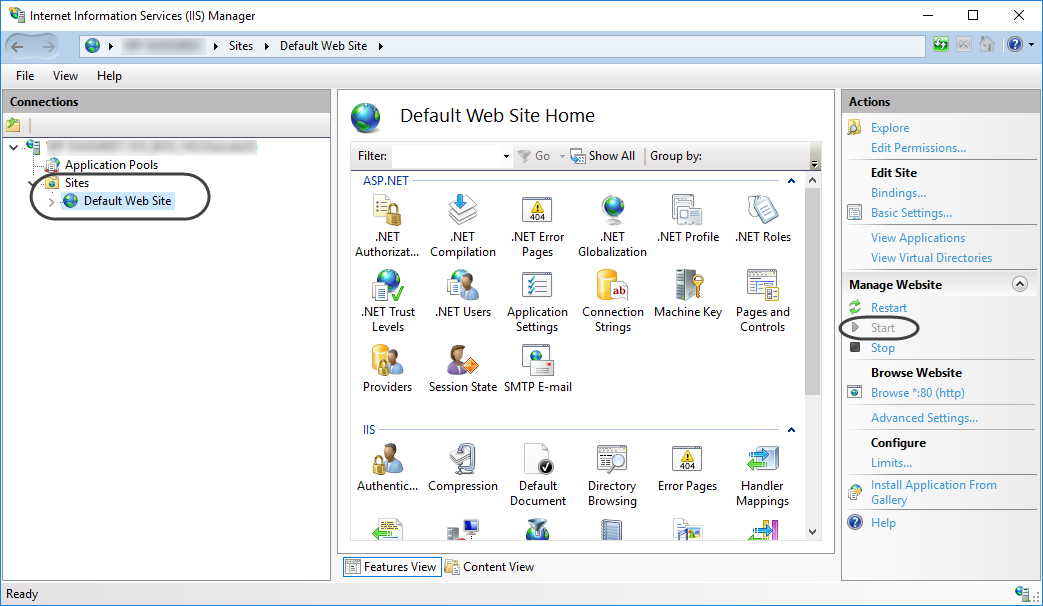The image size is (1043, 606).
Task: Click View Virtual Directories link
Action: click(x=931, y=258)
